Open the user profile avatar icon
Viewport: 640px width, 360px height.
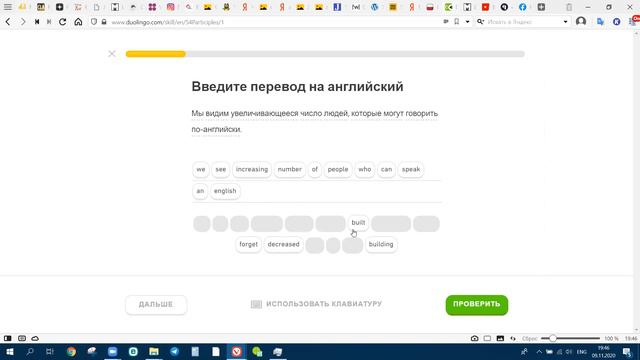click(x=581, y=22)
